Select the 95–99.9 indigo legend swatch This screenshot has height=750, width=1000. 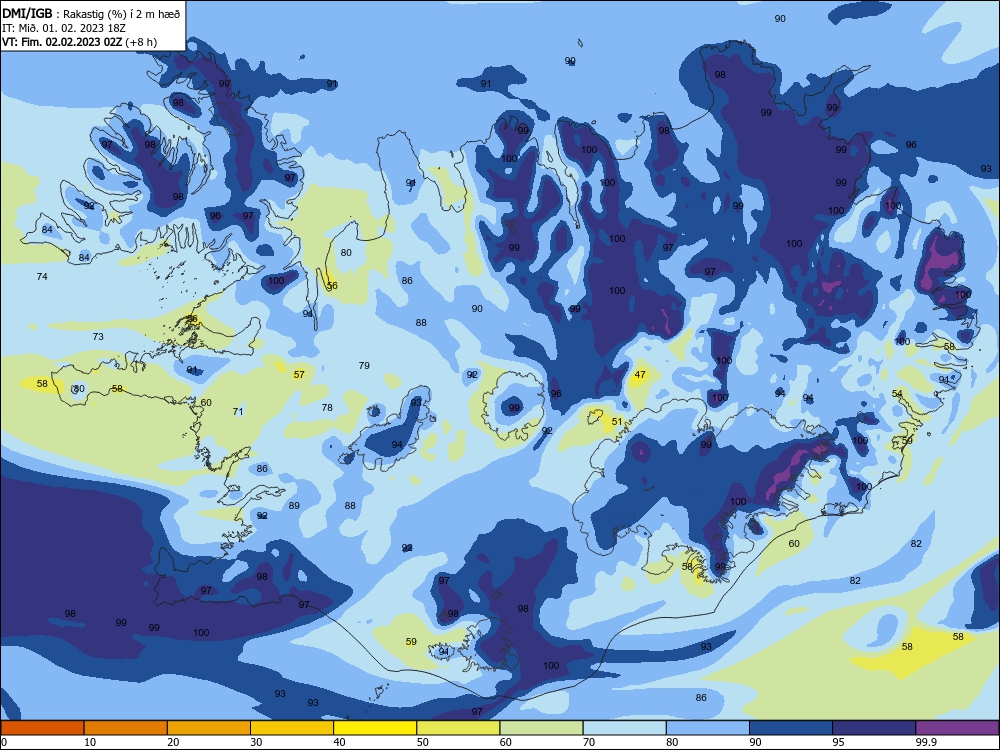click(874, 728)
